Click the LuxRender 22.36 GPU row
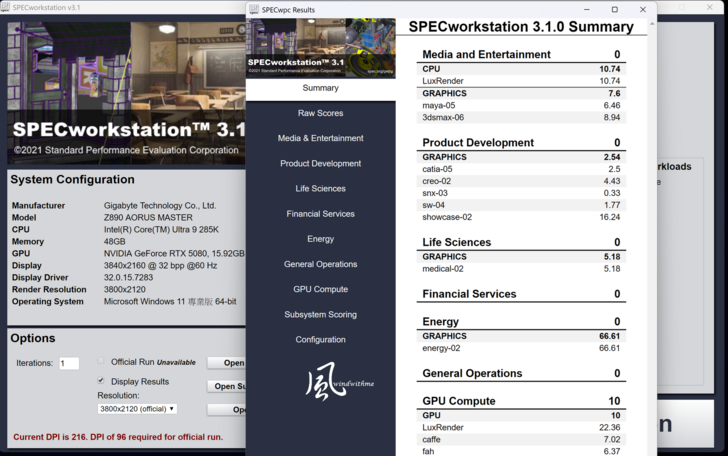Screen dimensions: 728x456 point(521,427)
